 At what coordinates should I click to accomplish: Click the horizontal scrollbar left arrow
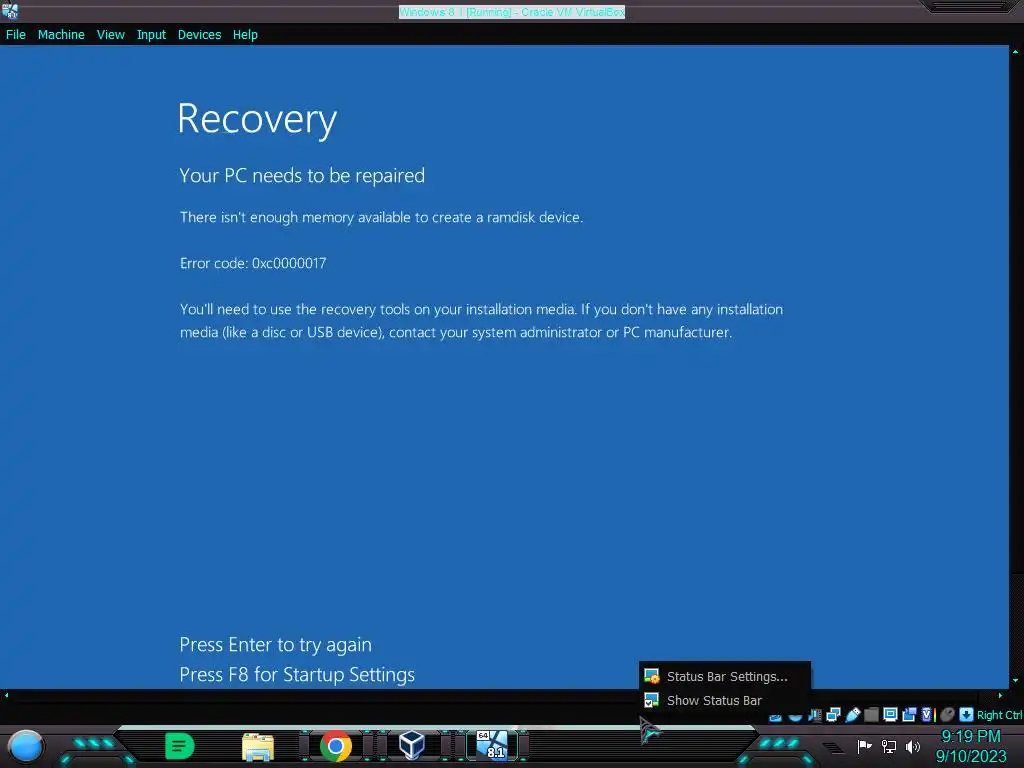coord(7,696)
